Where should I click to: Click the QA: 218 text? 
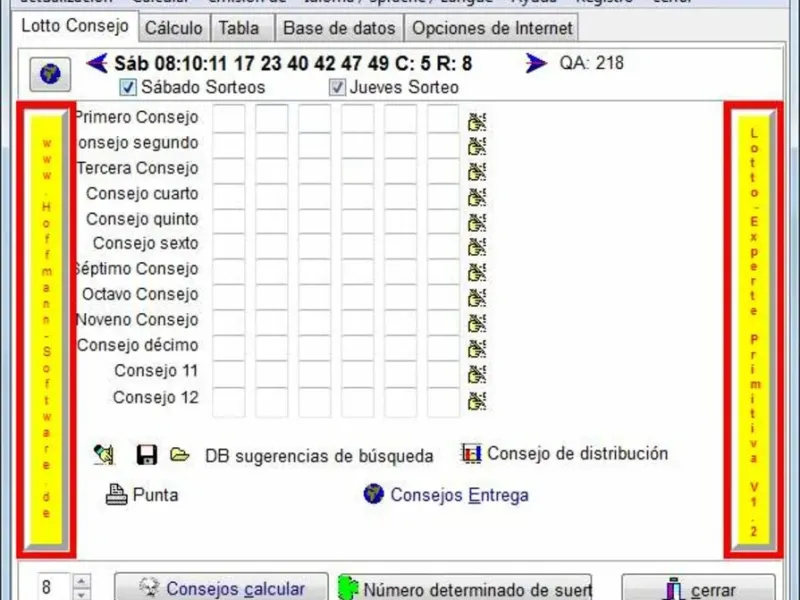[x=591, y=63]
